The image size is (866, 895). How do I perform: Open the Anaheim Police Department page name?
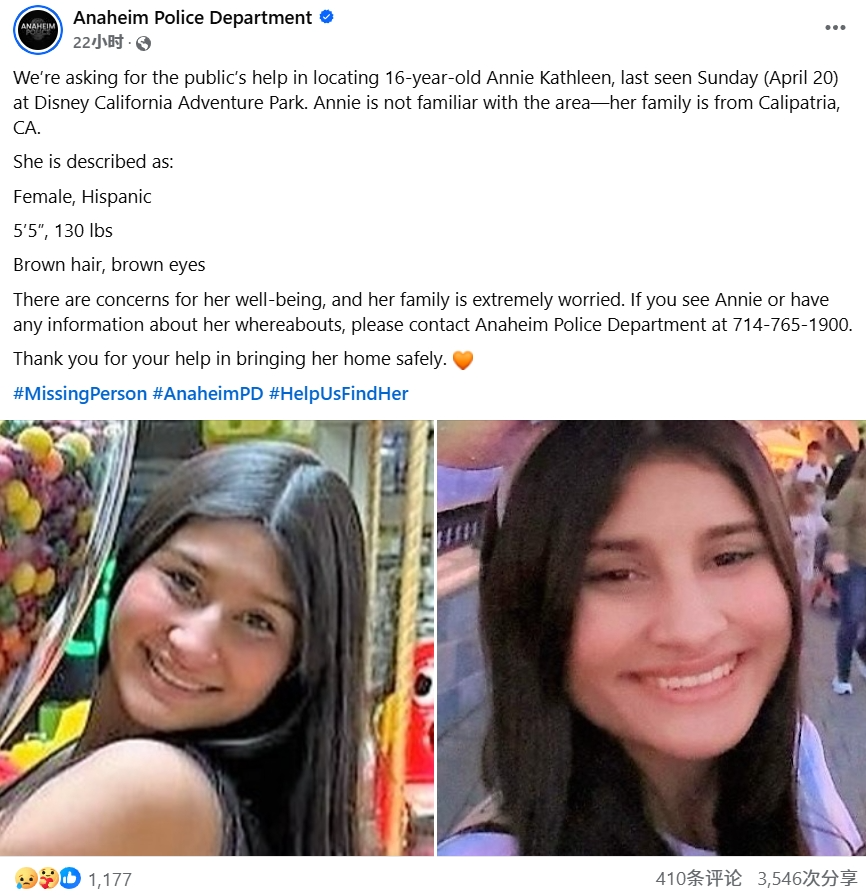[192, 18]
